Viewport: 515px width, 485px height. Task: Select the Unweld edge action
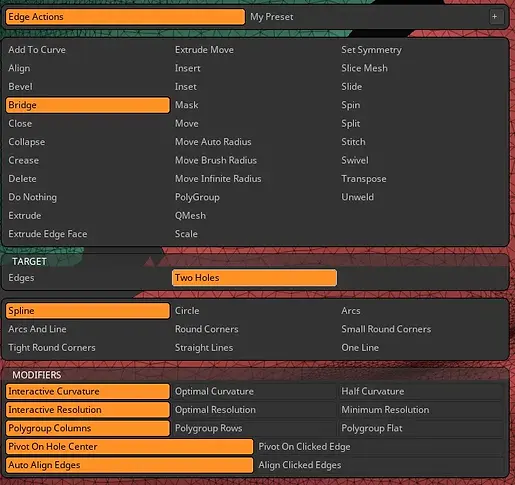pyautogui.click(x=357, y=197)
